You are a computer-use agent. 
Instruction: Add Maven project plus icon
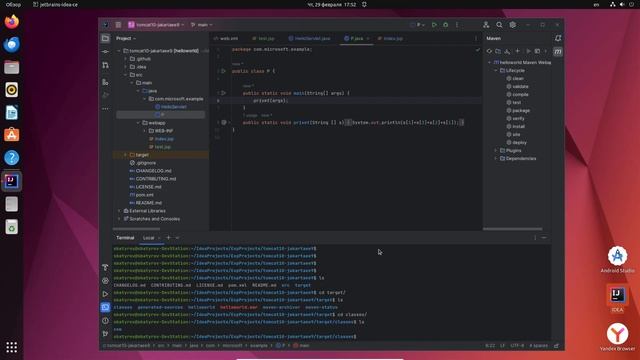[x=518, y=51]
